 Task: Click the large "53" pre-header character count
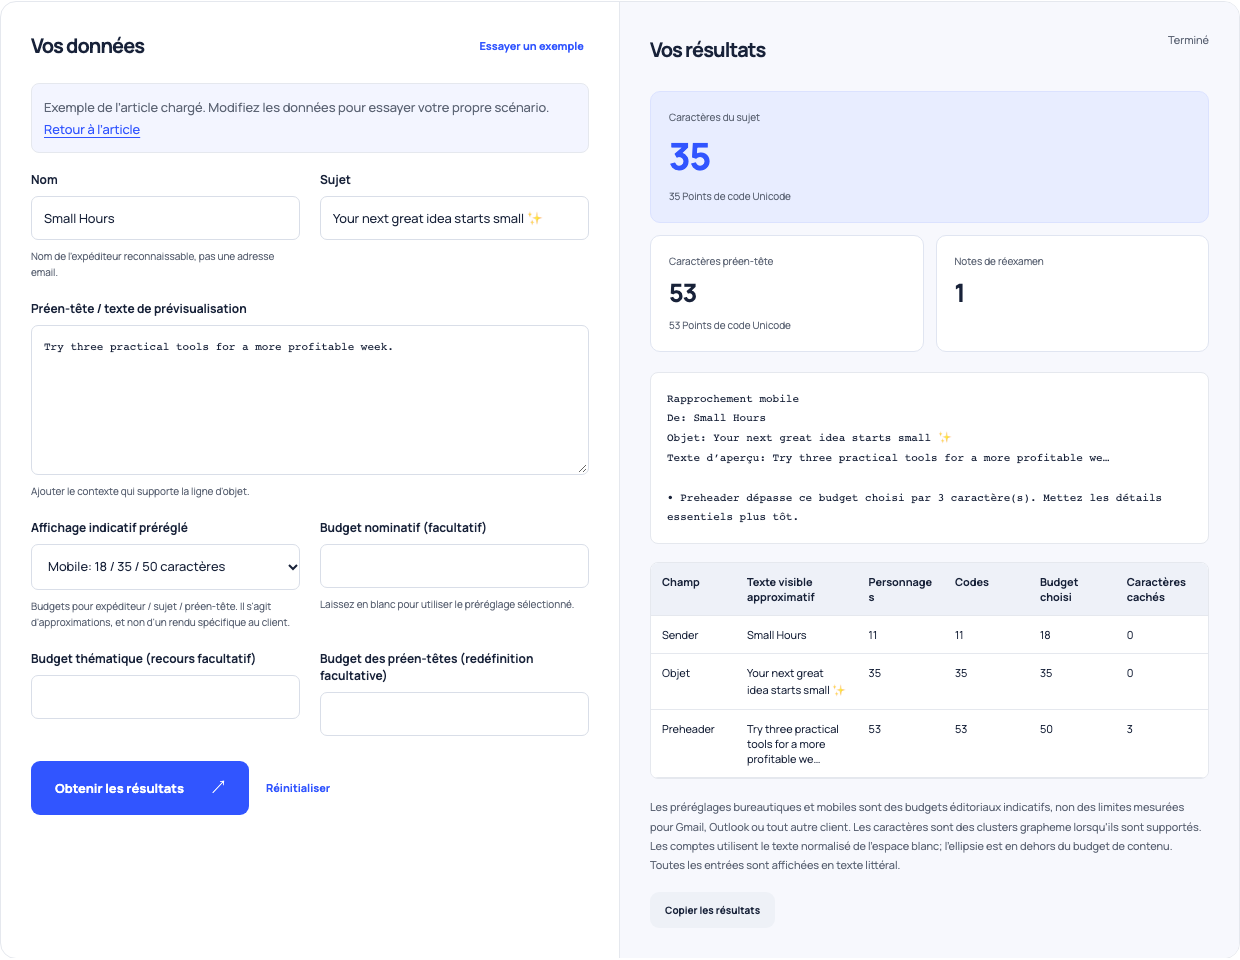point(683,293)
